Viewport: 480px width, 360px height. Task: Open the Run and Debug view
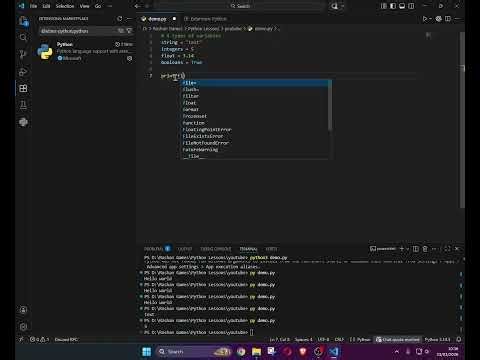(23, 71)
